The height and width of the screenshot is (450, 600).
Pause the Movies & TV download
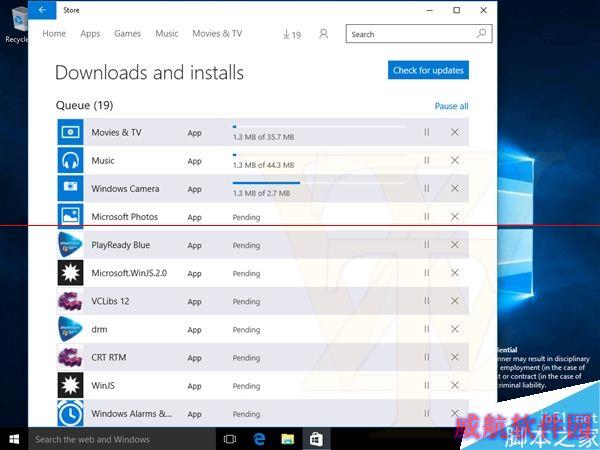(427, 132)
